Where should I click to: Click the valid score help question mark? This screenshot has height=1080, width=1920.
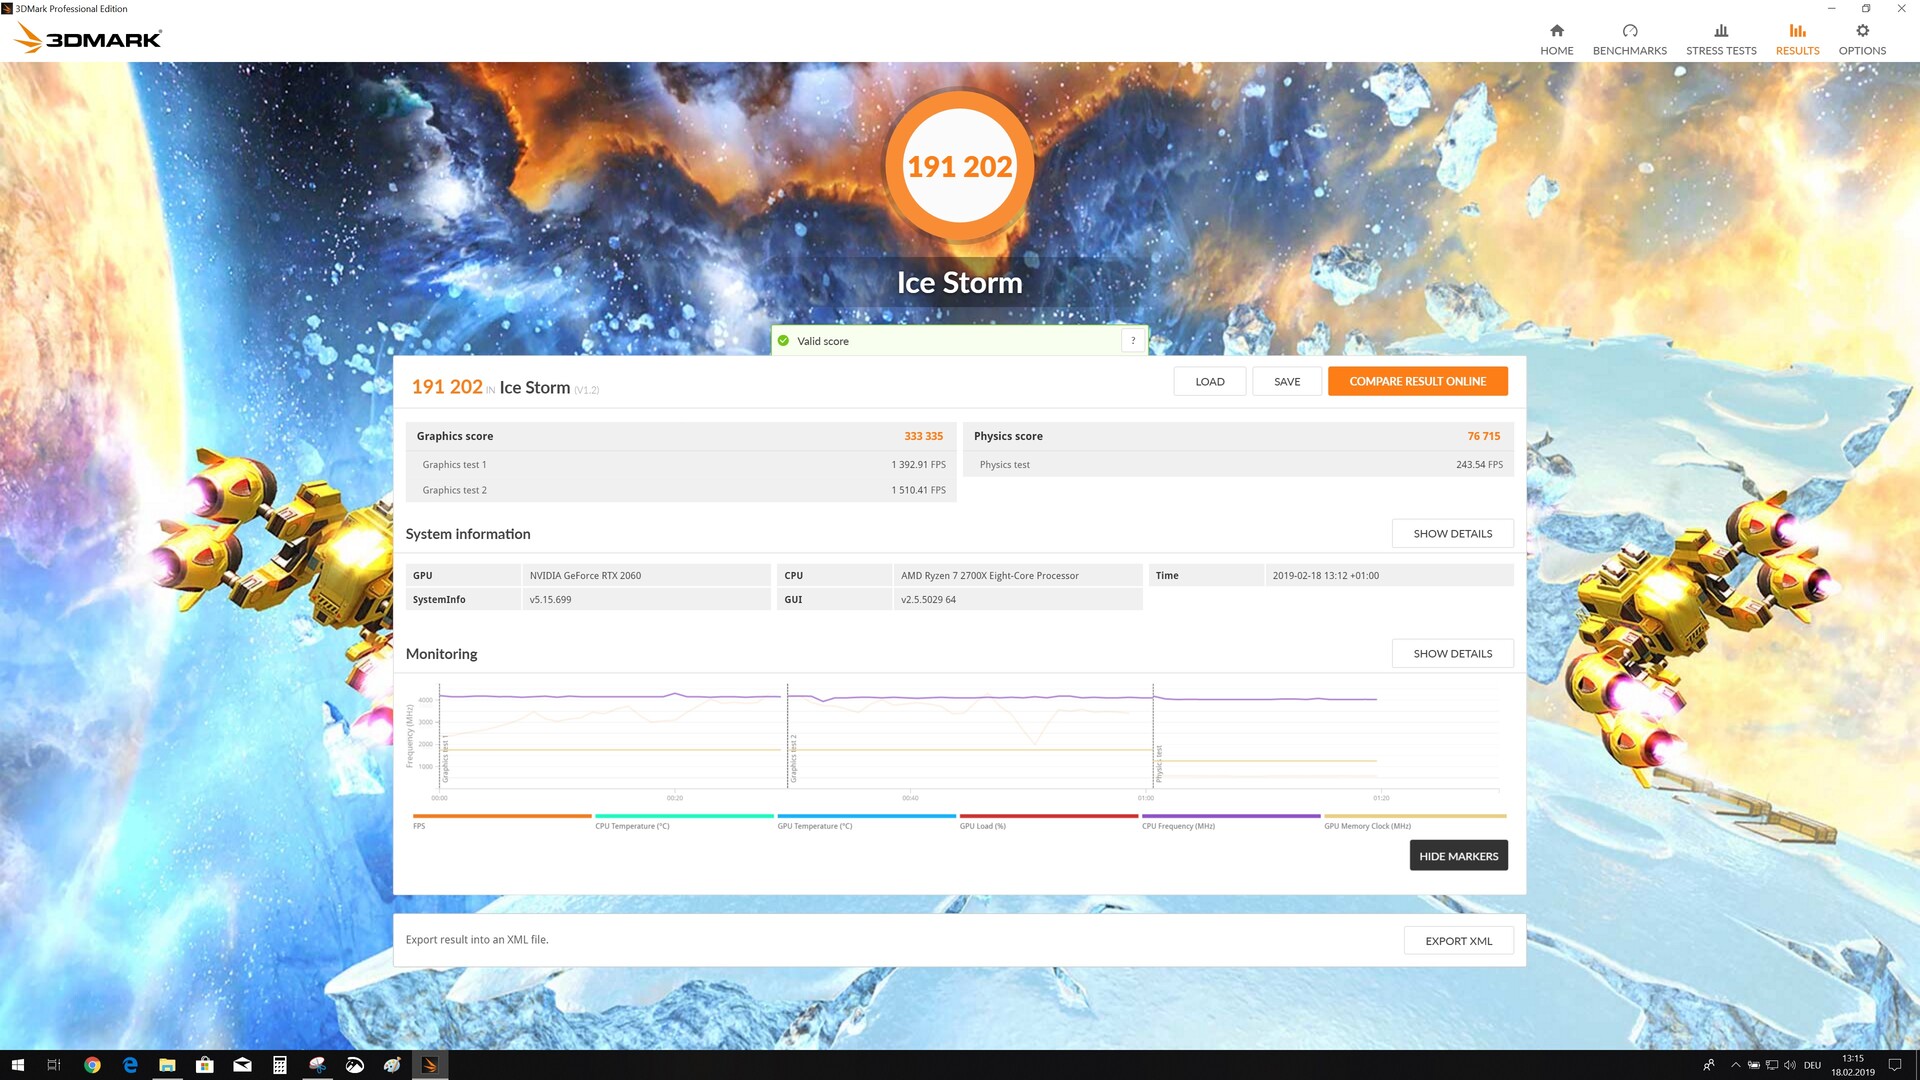[1133, 341]
